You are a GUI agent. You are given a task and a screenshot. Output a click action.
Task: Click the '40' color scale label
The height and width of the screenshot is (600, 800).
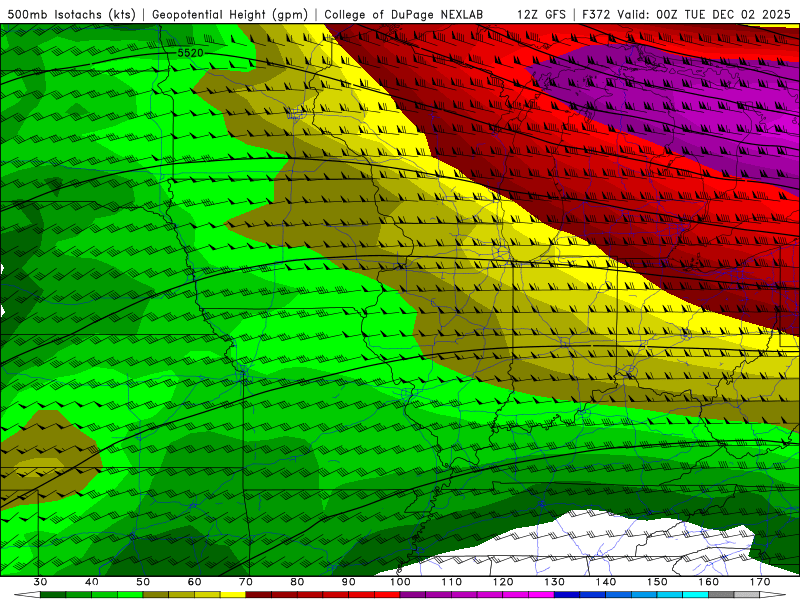[92, 582]
